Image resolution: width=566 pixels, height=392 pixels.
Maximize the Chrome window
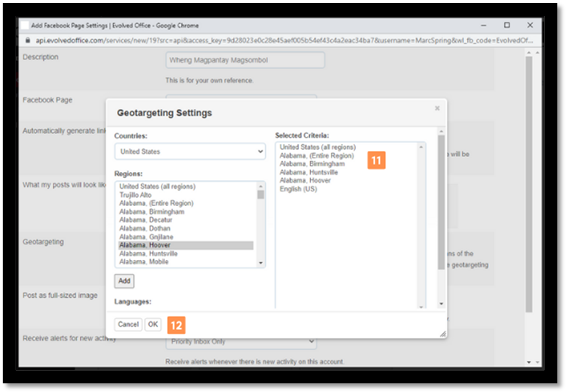[x=507, y=25]
